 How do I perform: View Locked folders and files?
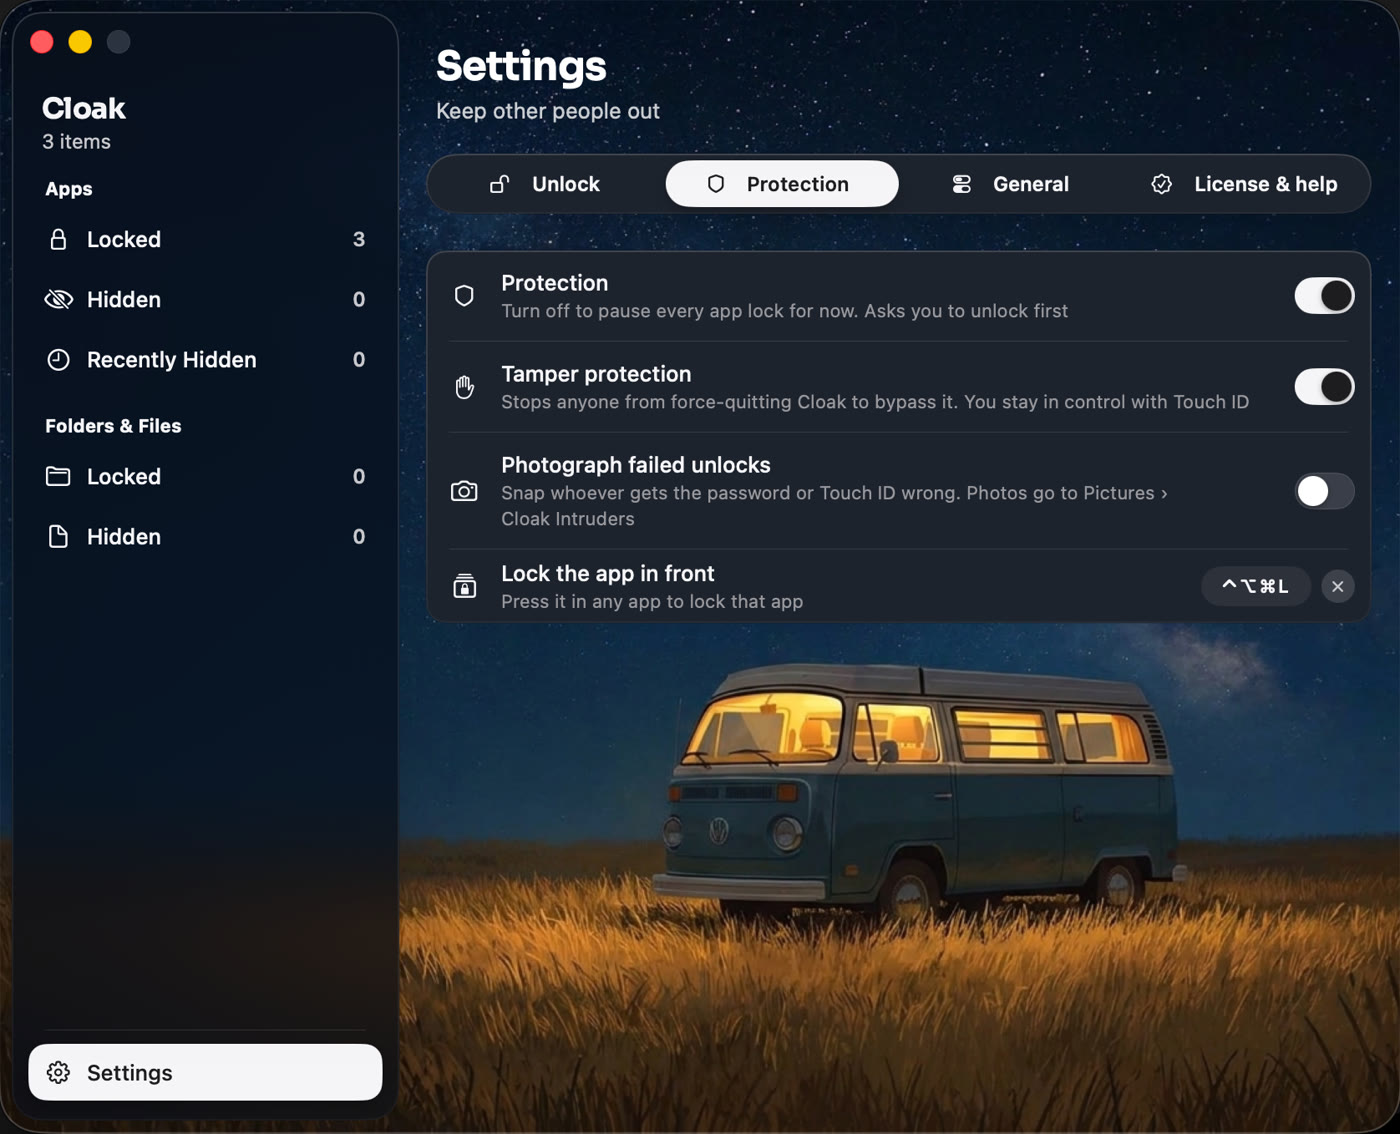pyautogui.click(x=205, y=476)
